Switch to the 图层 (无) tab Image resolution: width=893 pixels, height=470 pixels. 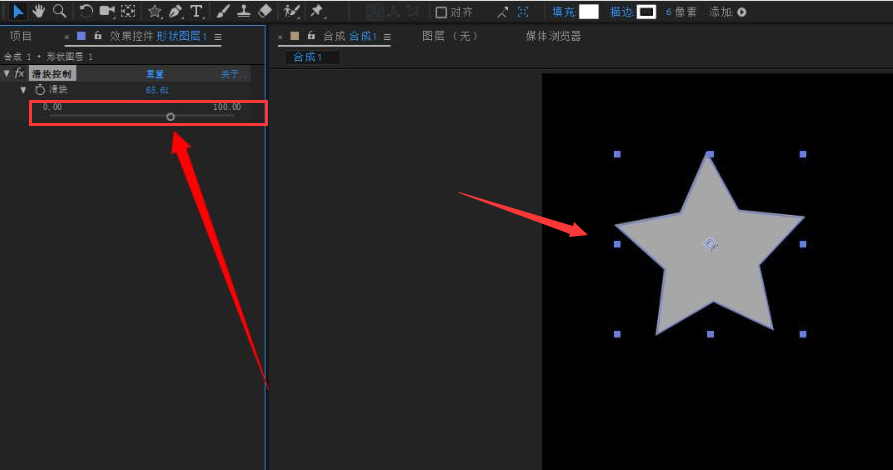tap(450, 36)
